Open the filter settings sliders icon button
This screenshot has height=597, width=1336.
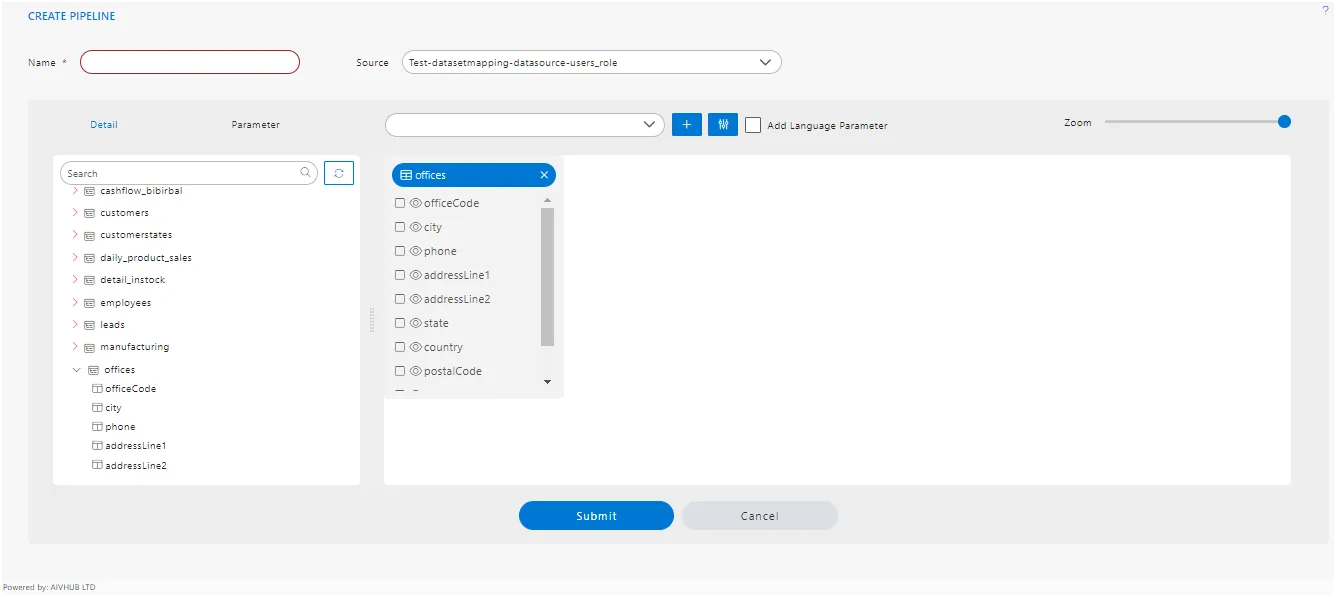(723, 125)
